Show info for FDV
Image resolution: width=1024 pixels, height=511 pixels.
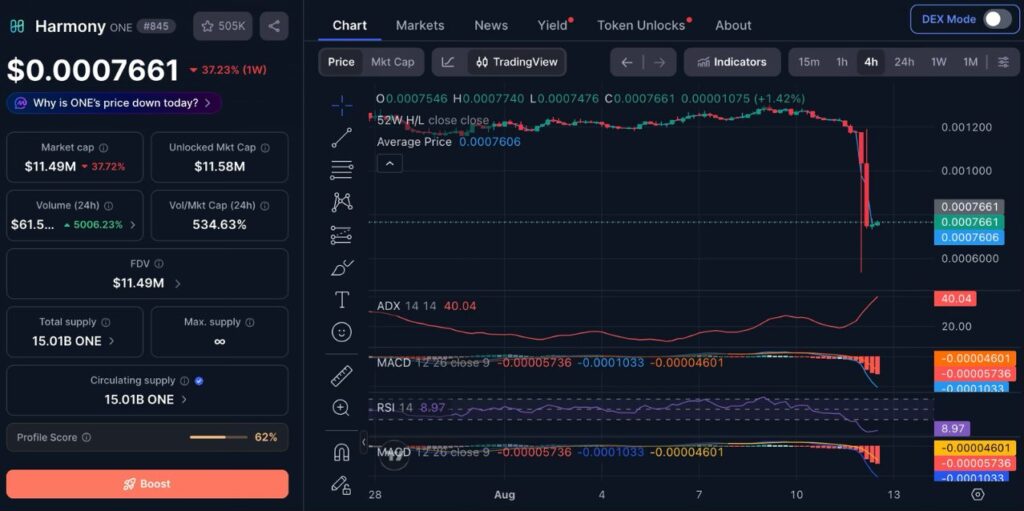(159, 264)
